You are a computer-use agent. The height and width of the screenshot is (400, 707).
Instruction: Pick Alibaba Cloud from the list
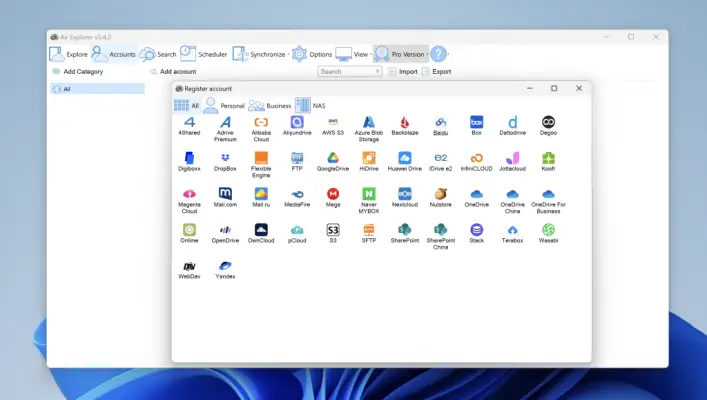(x=261, y=129)
